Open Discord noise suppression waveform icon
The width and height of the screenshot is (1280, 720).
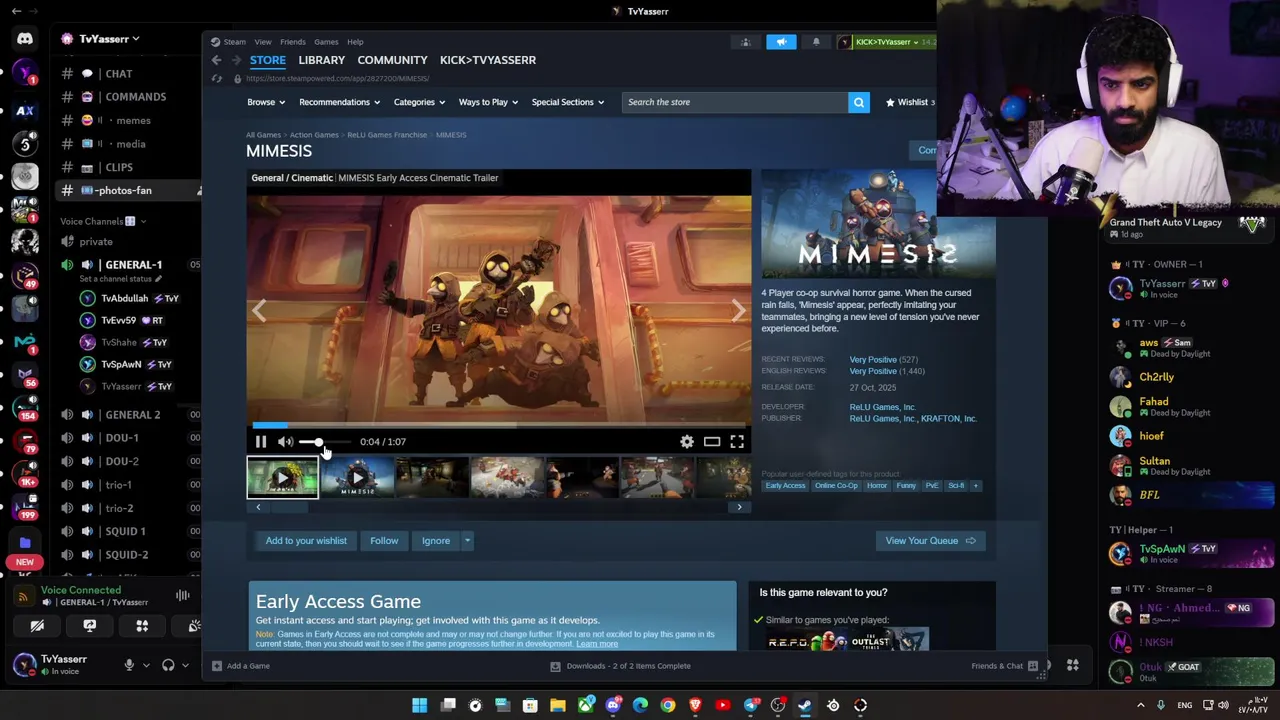pos(182,596)
